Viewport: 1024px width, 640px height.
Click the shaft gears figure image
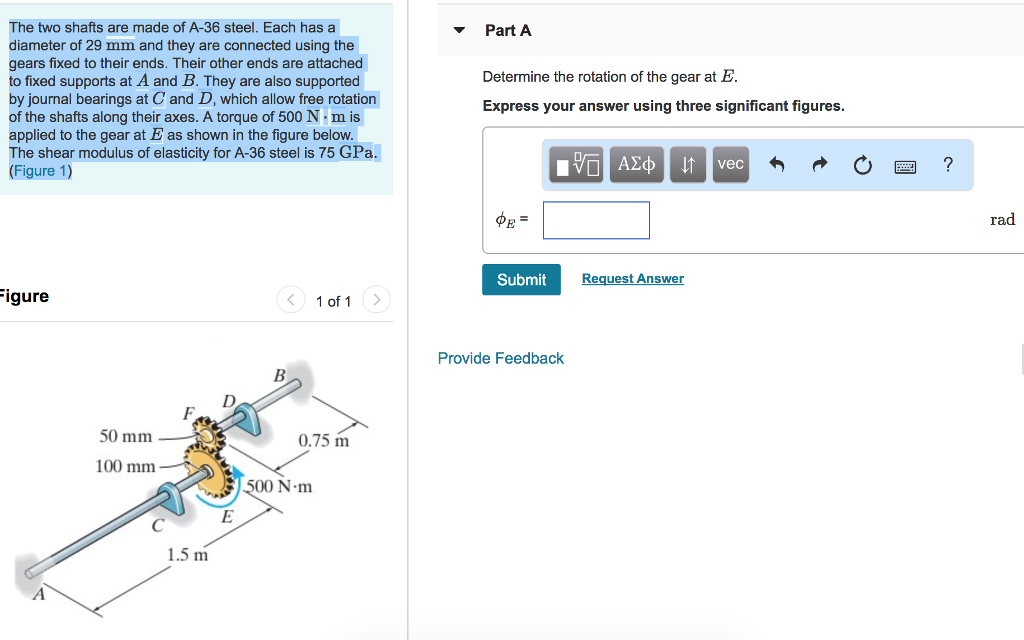pyautogui.click(x=200, y=480)
